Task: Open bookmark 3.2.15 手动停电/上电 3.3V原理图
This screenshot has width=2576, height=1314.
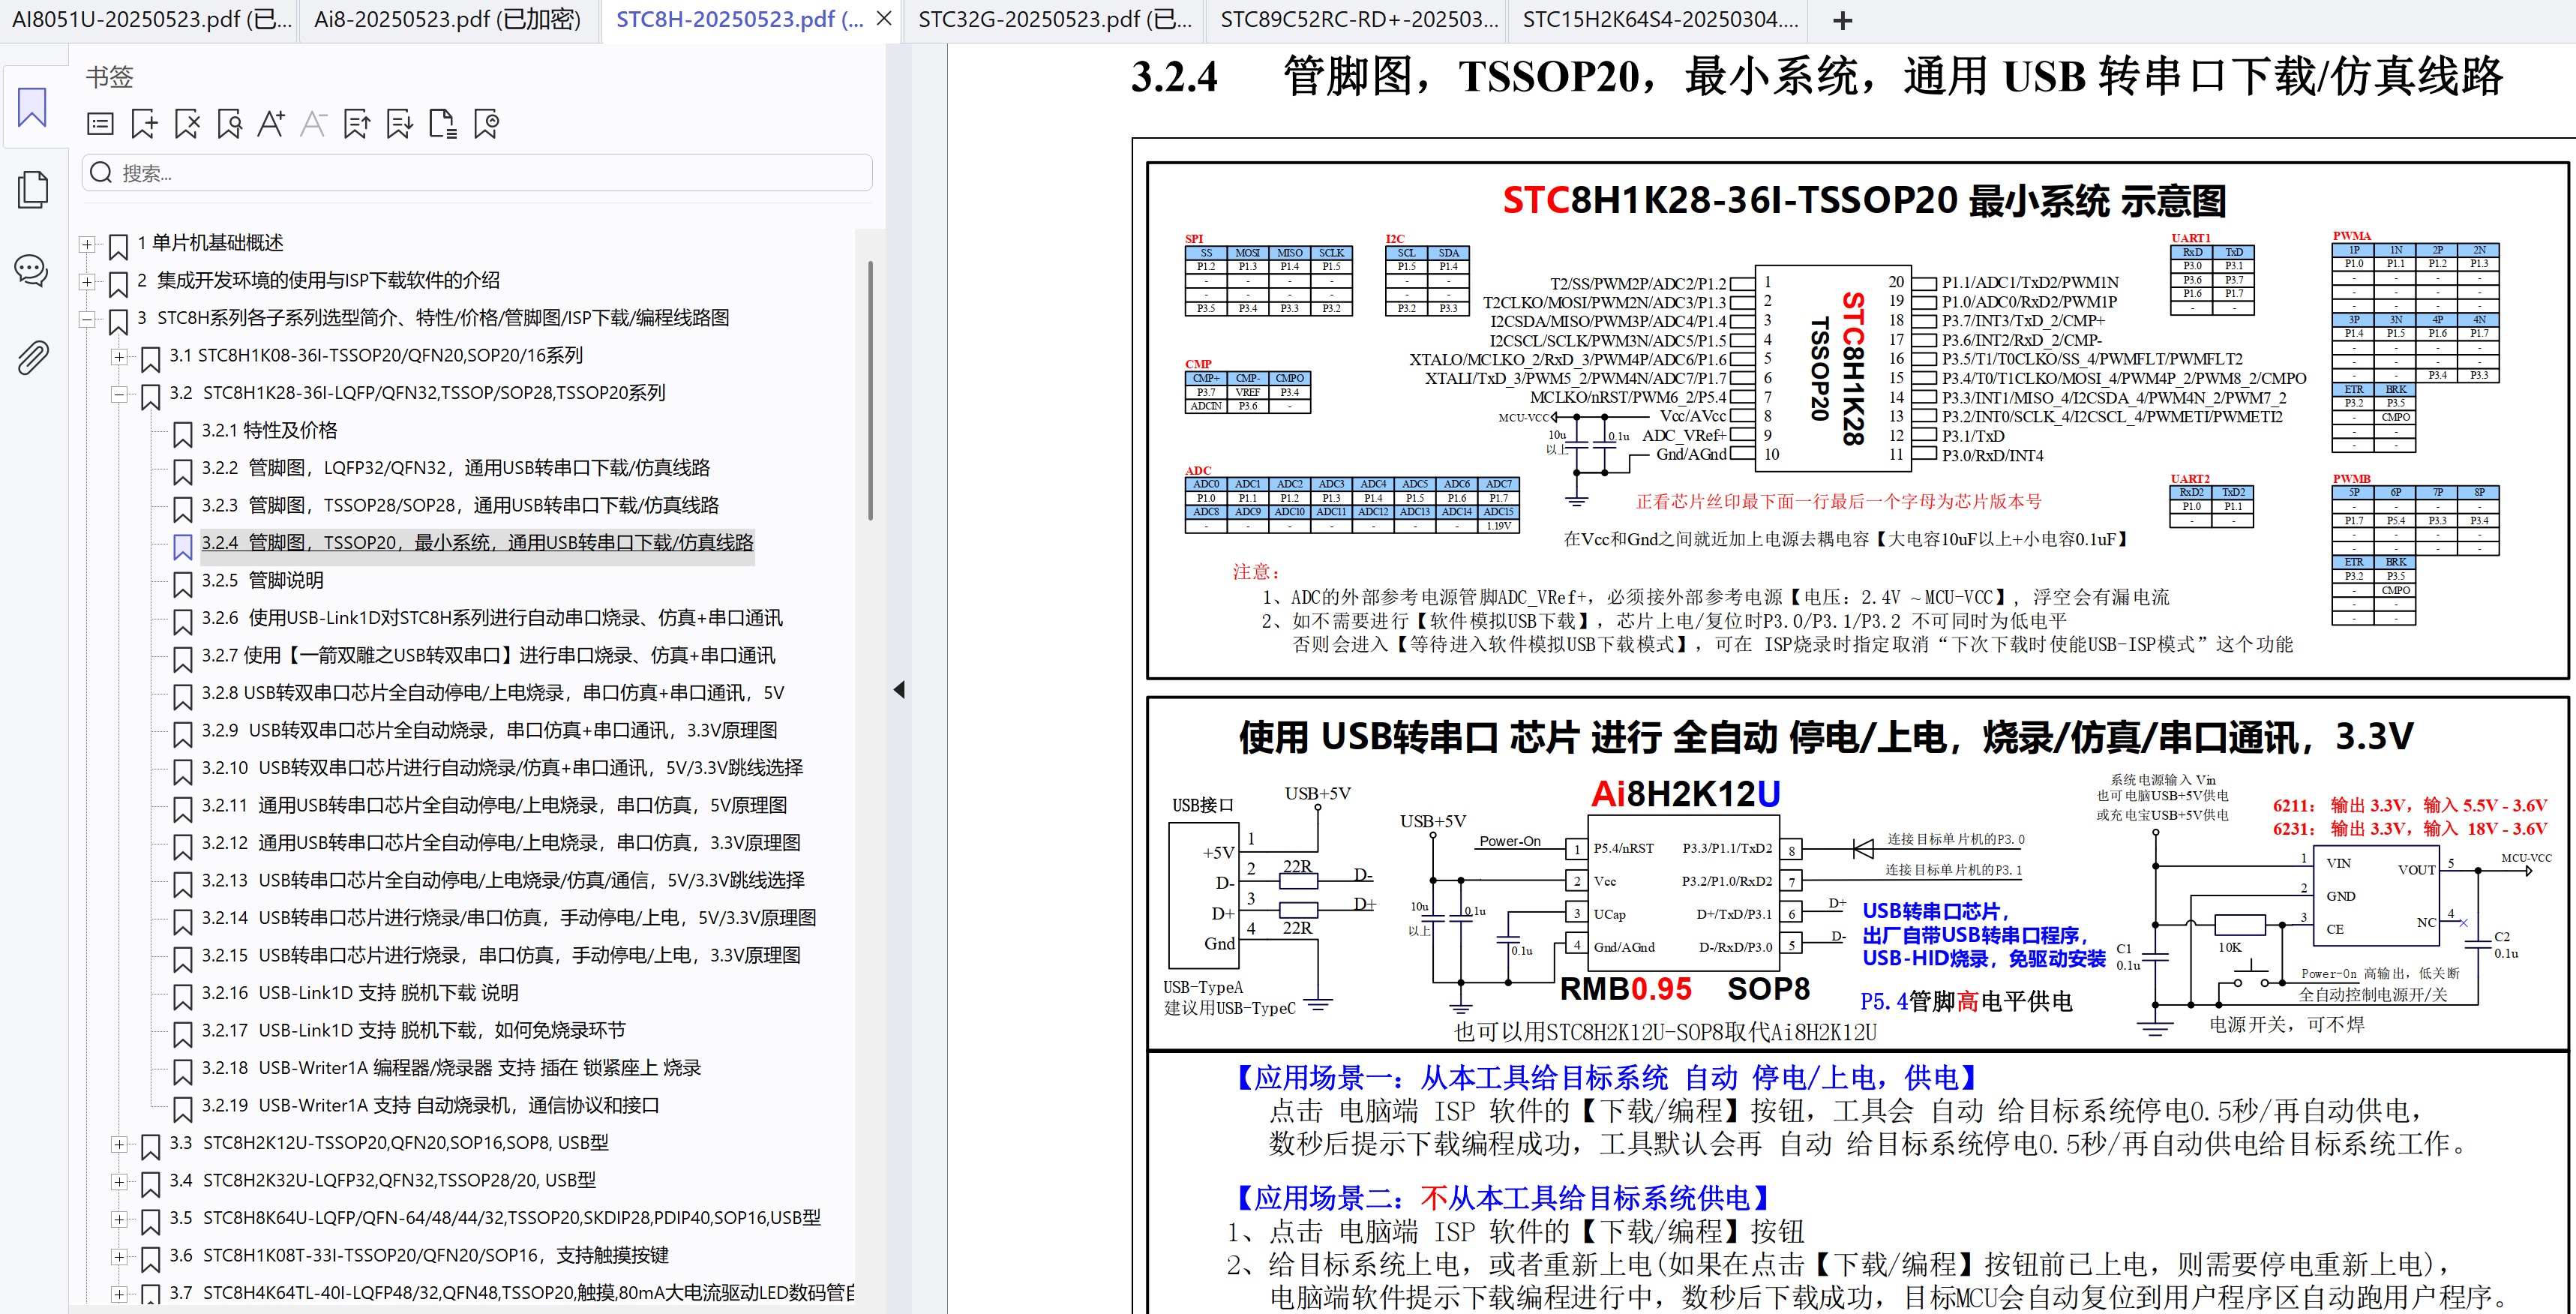Action: coord(501,955)
